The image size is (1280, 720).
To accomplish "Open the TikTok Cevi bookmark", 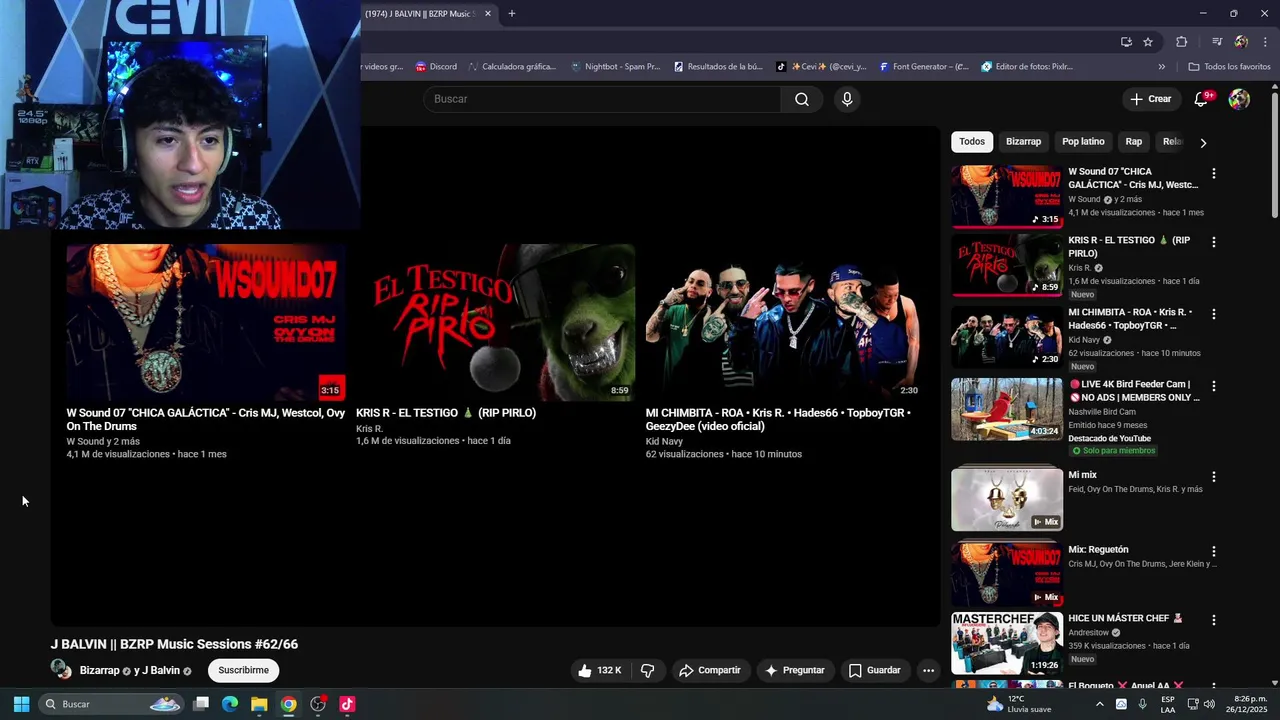I will point(821,67).
